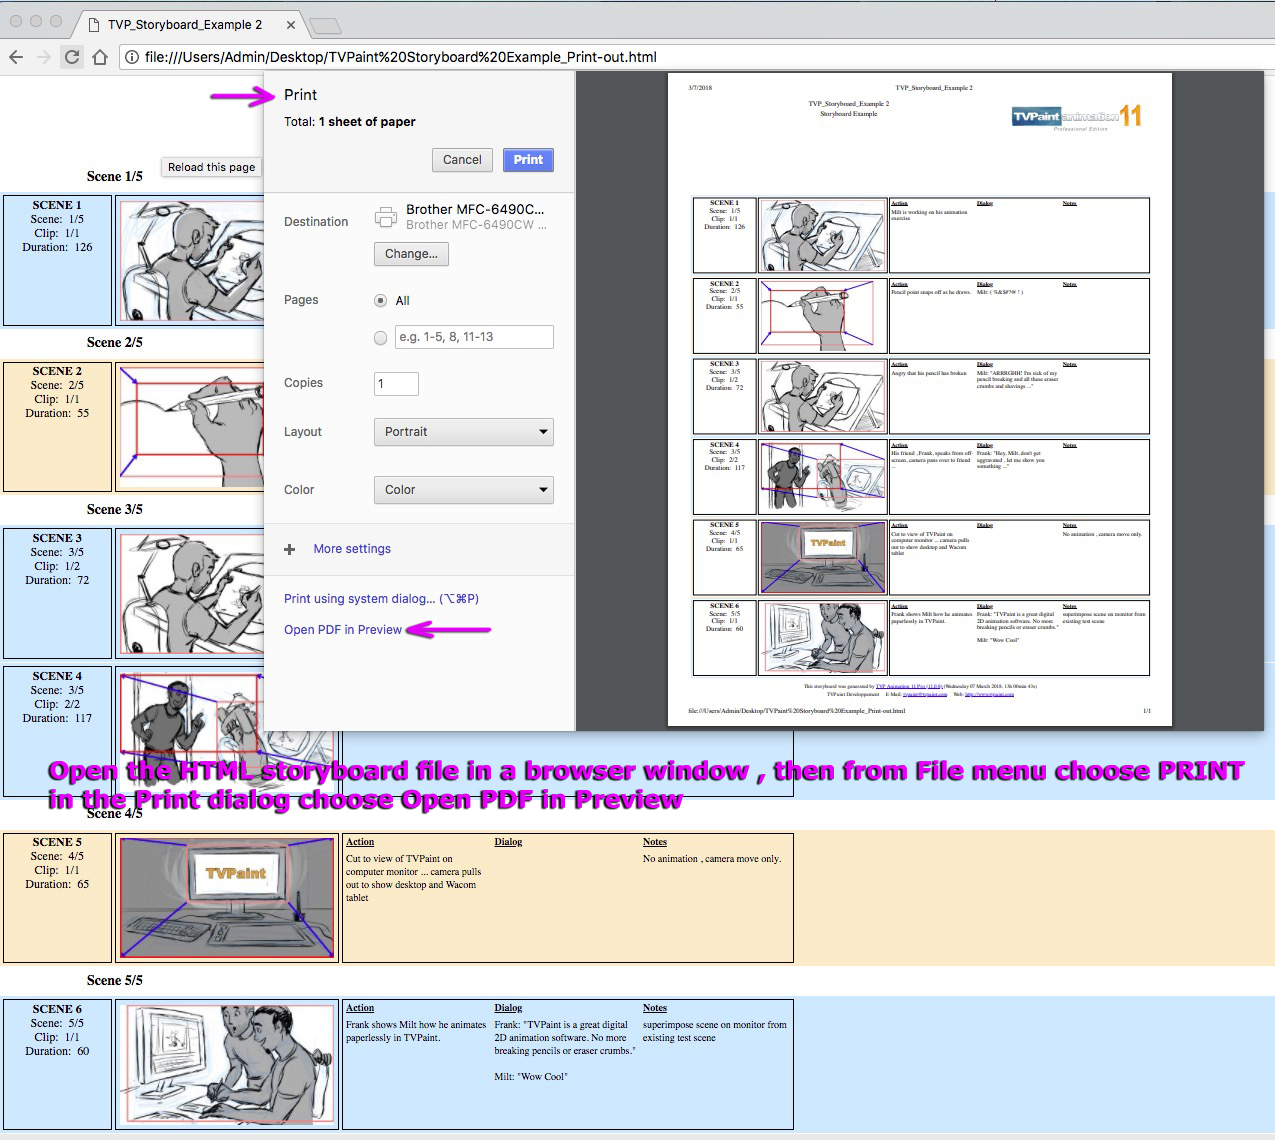Click the Notes heading in the Scene 6 row

point(655,1008)
